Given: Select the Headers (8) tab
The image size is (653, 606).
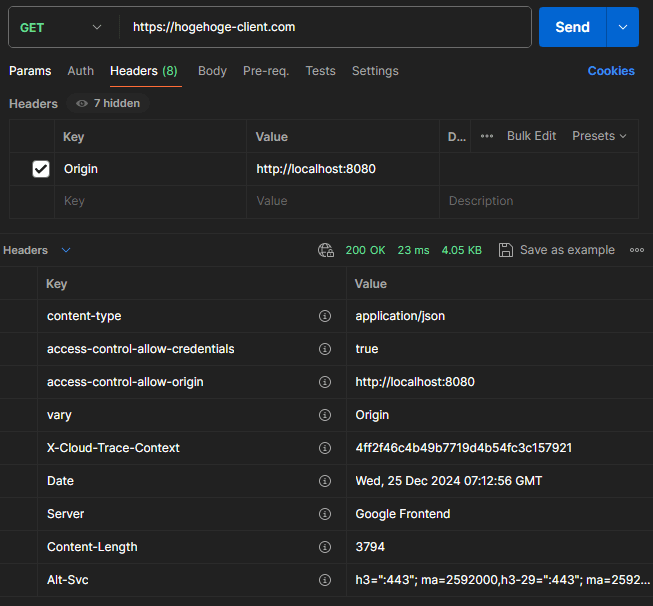Looking at the screenshot, I should pos(144,71).
